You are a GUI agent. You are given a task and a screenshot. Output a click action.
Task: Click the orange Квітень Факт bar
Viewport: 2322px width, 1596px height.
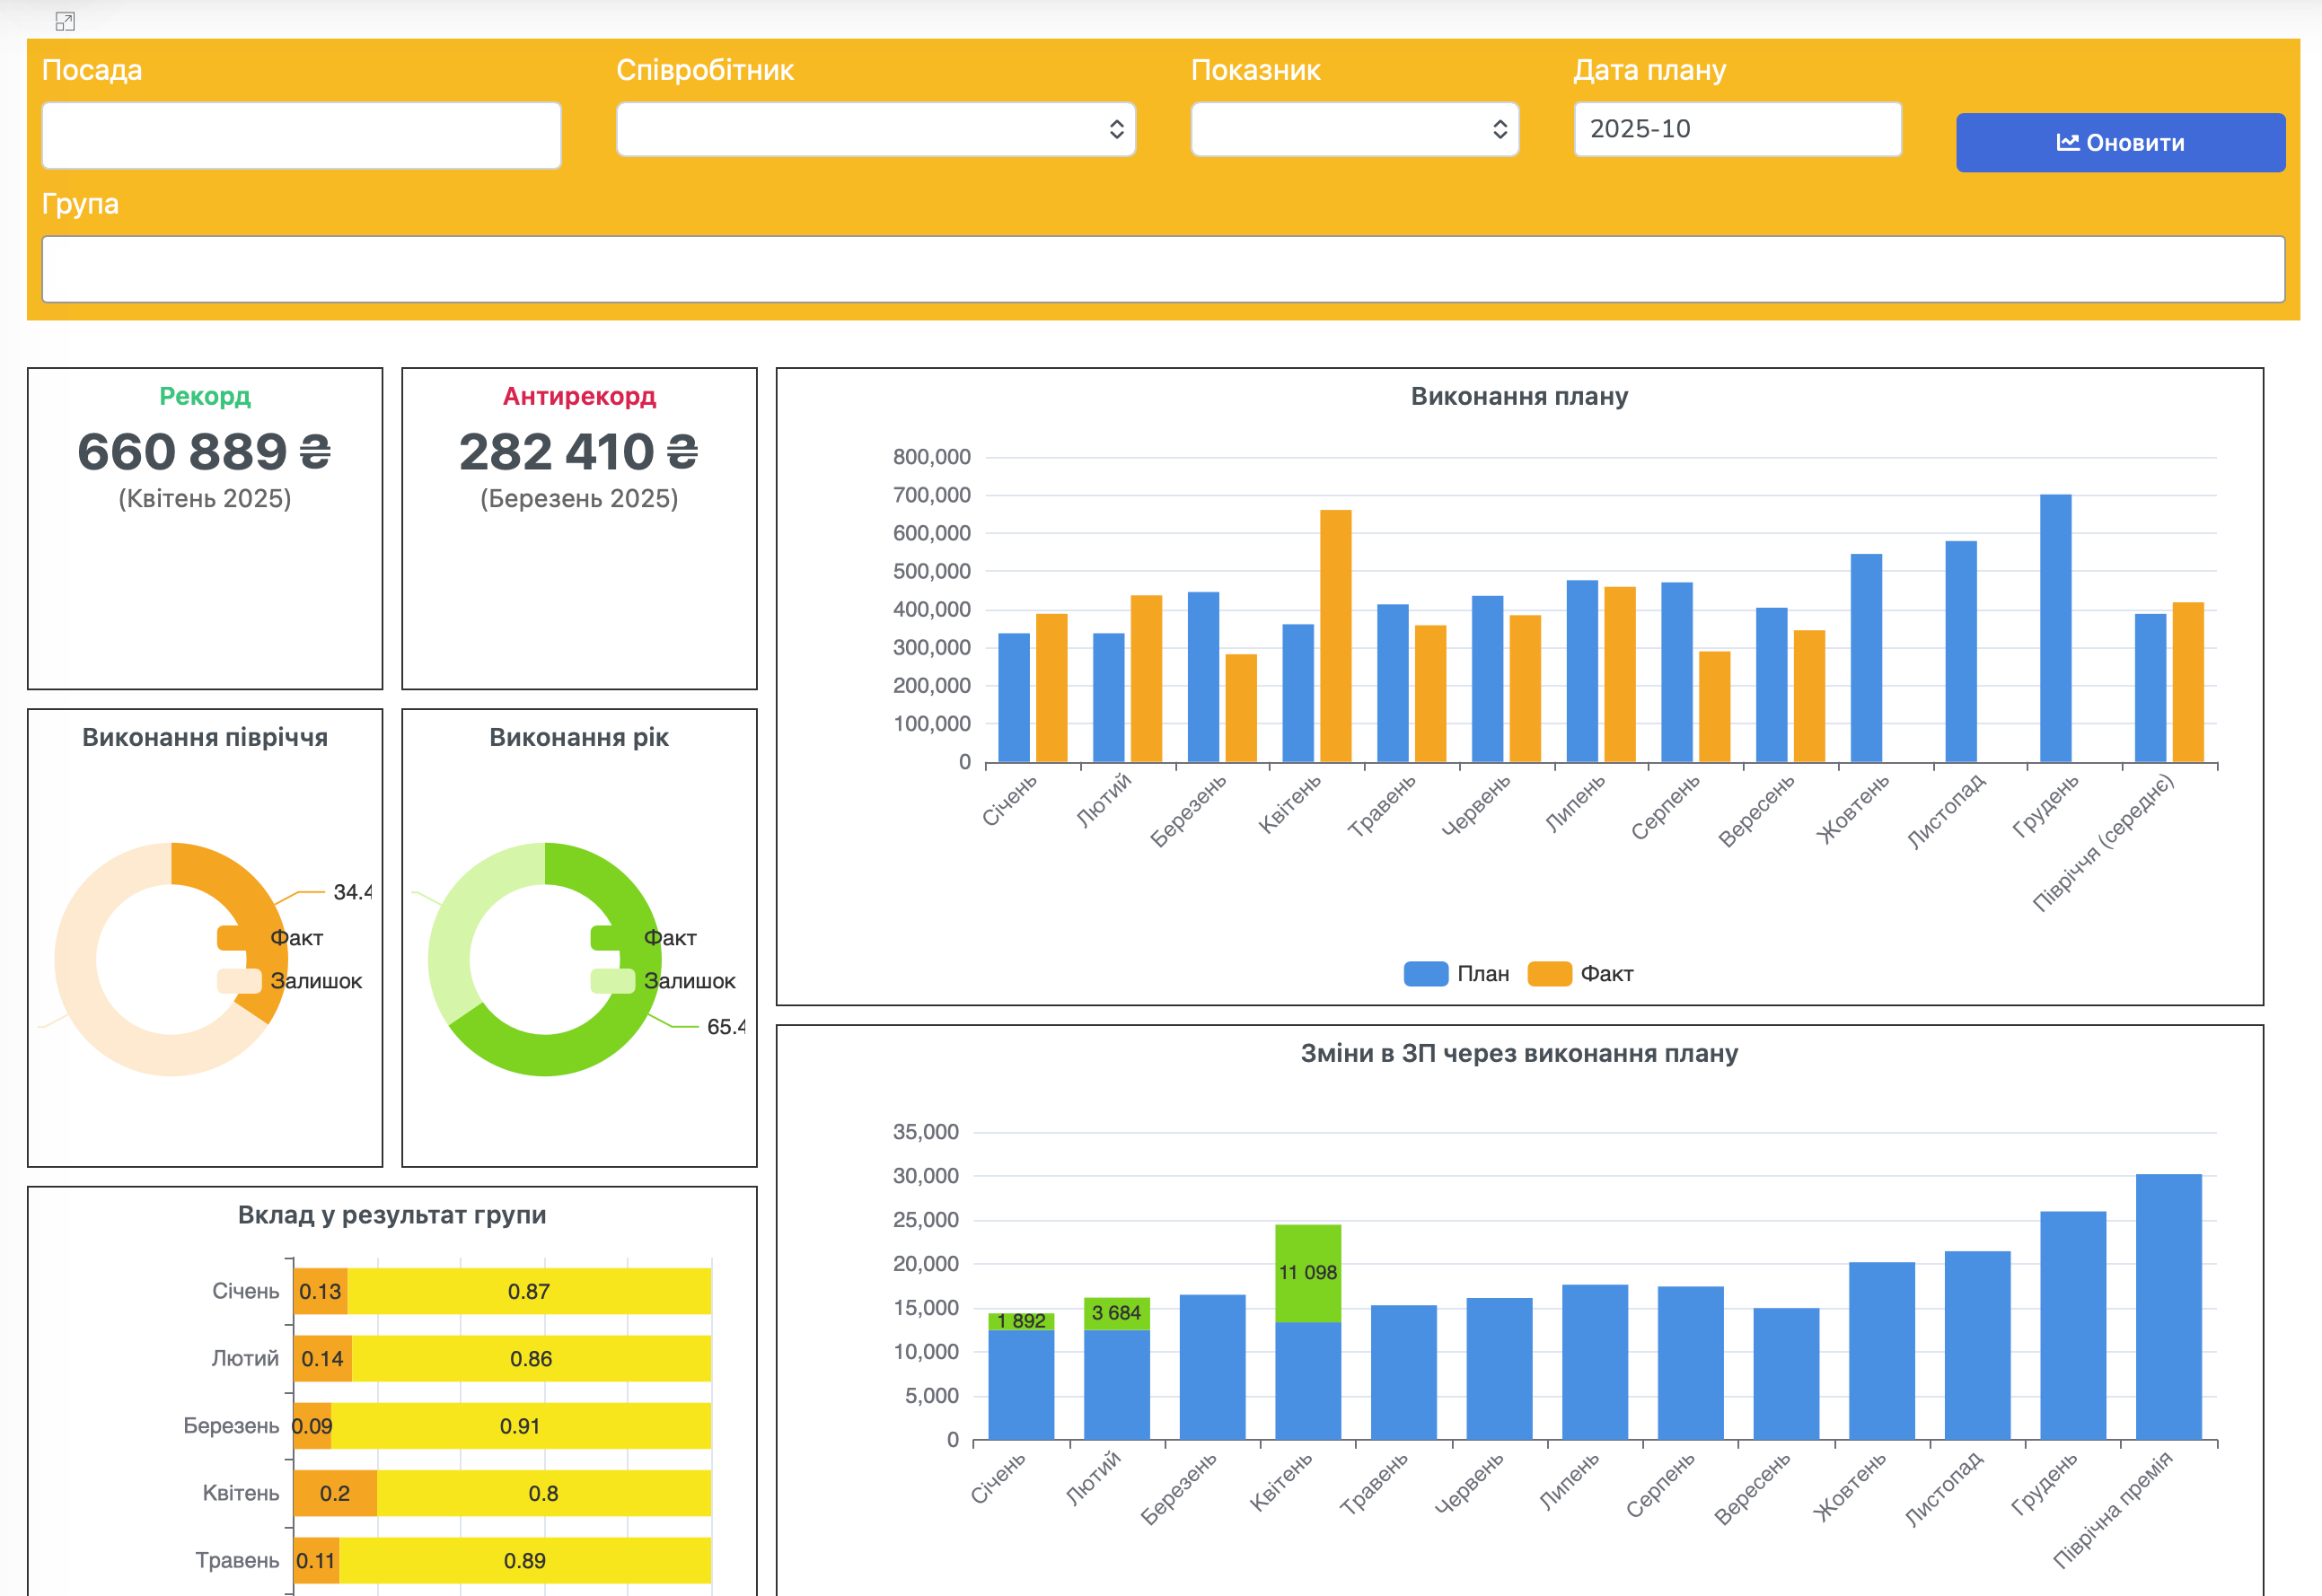coord(1335,636)
